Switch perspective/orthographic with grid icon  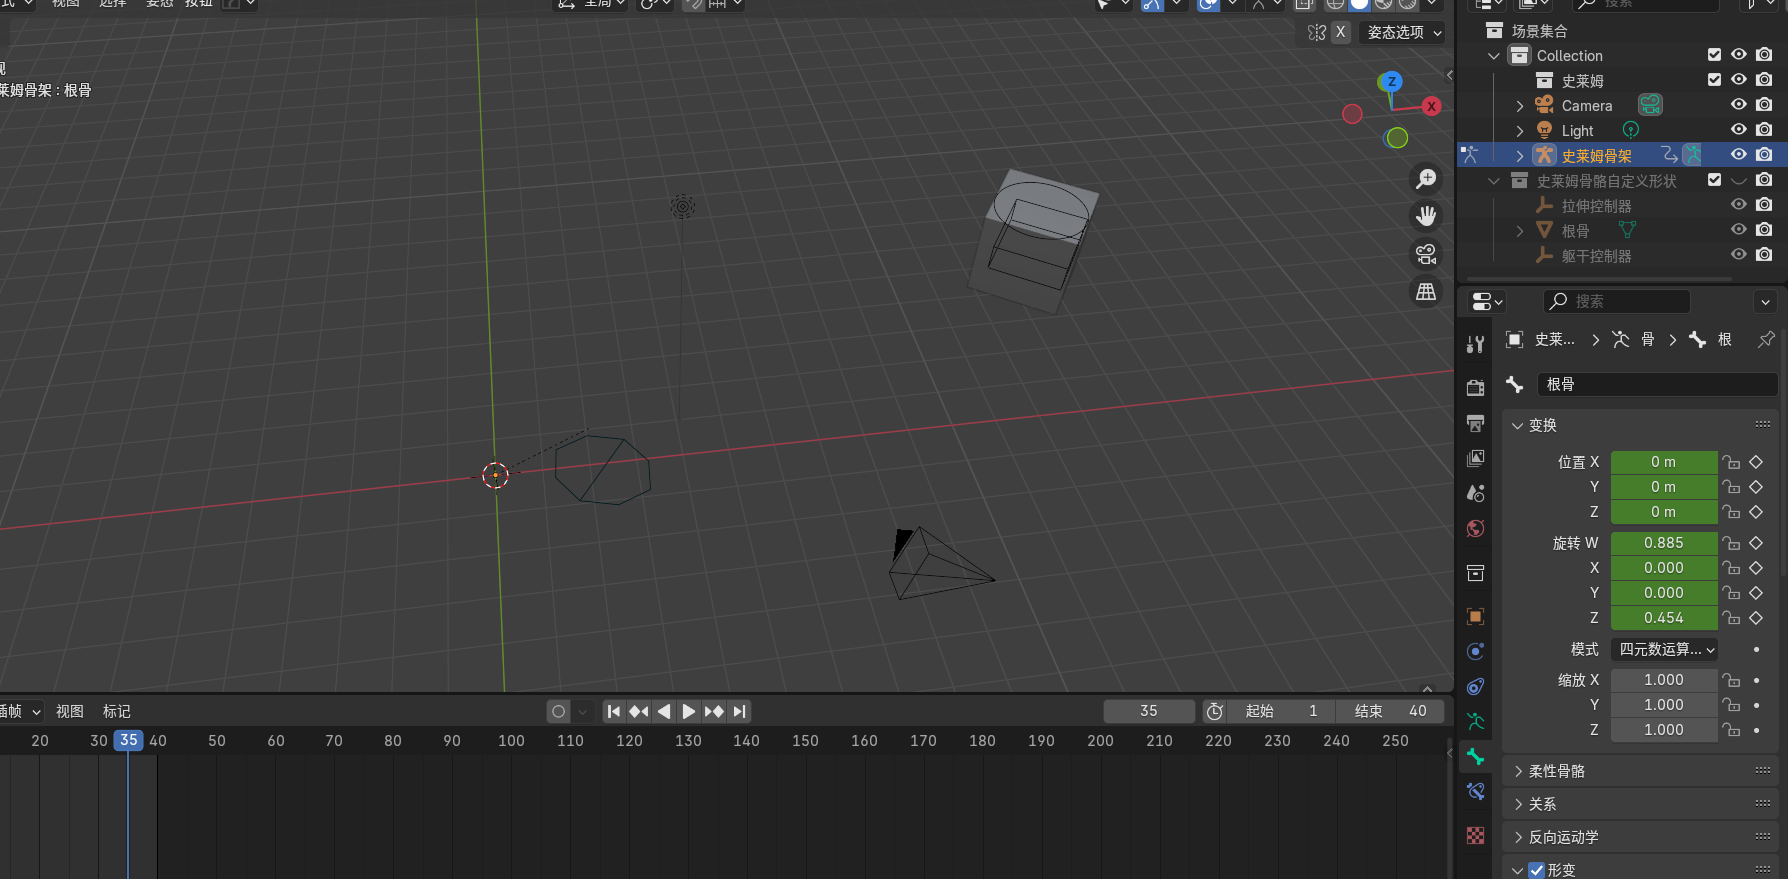click(1426, 291)
